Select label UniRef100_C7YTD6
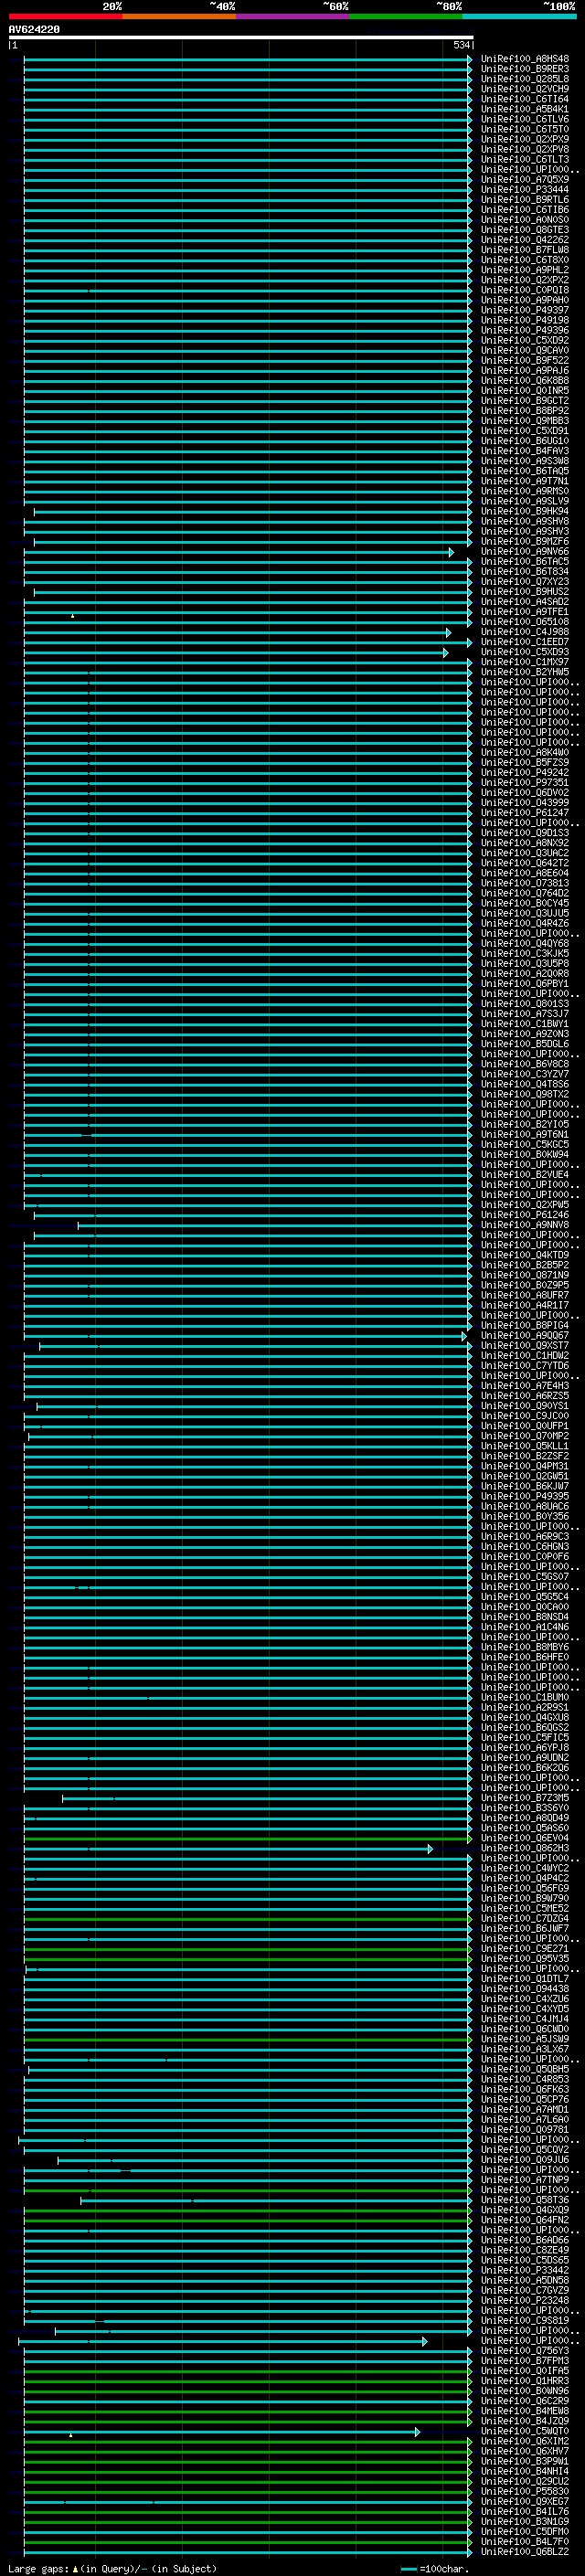This screenshot has width=585, height=2576. [x=525, y=1366]
